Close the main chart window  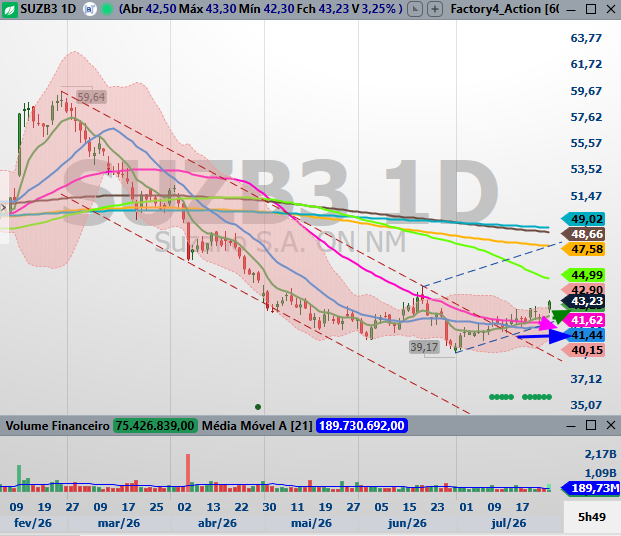click(x=611, y=9)
